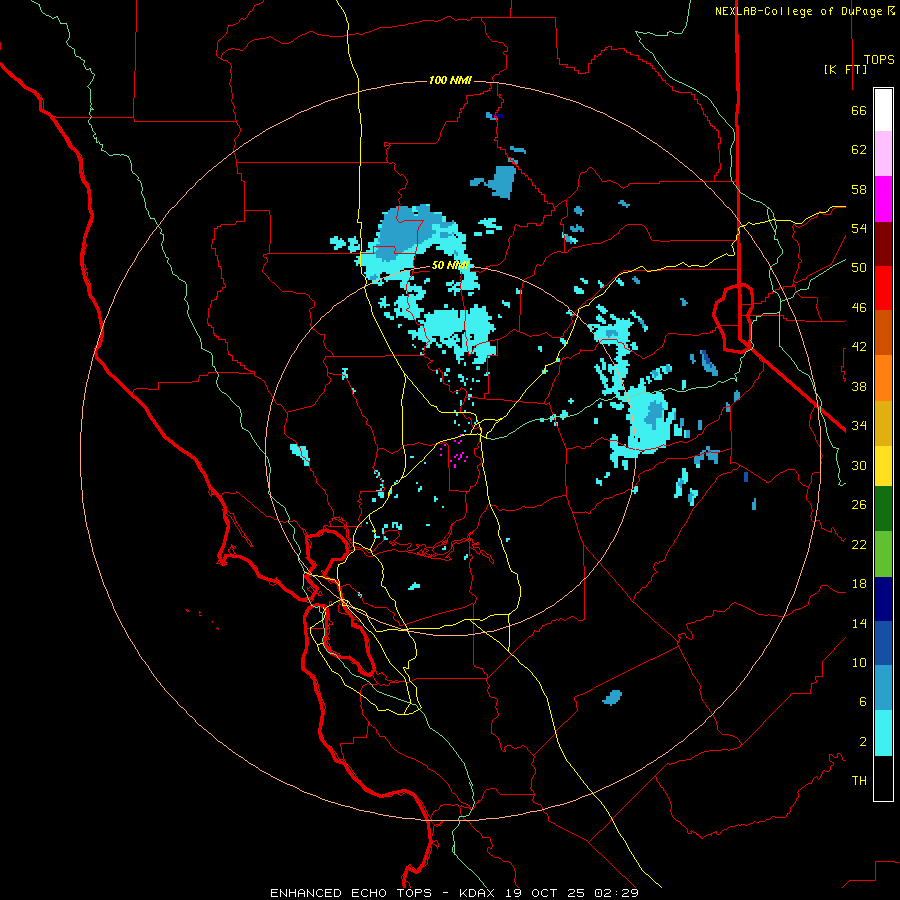900x900 pixels.
Task: Click the "NEXLAB-College of DuPage" header text
Action: (x=799, y=11)
